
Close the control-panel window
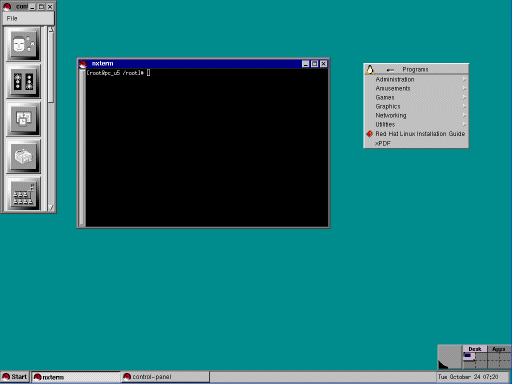click(x=50, y=7)
